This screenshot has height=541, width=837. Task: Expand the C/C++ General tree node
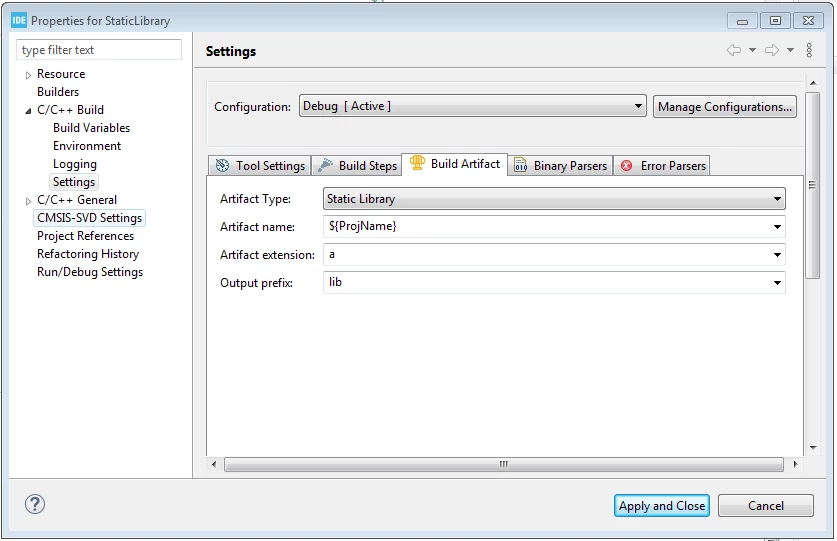[28, 201]
